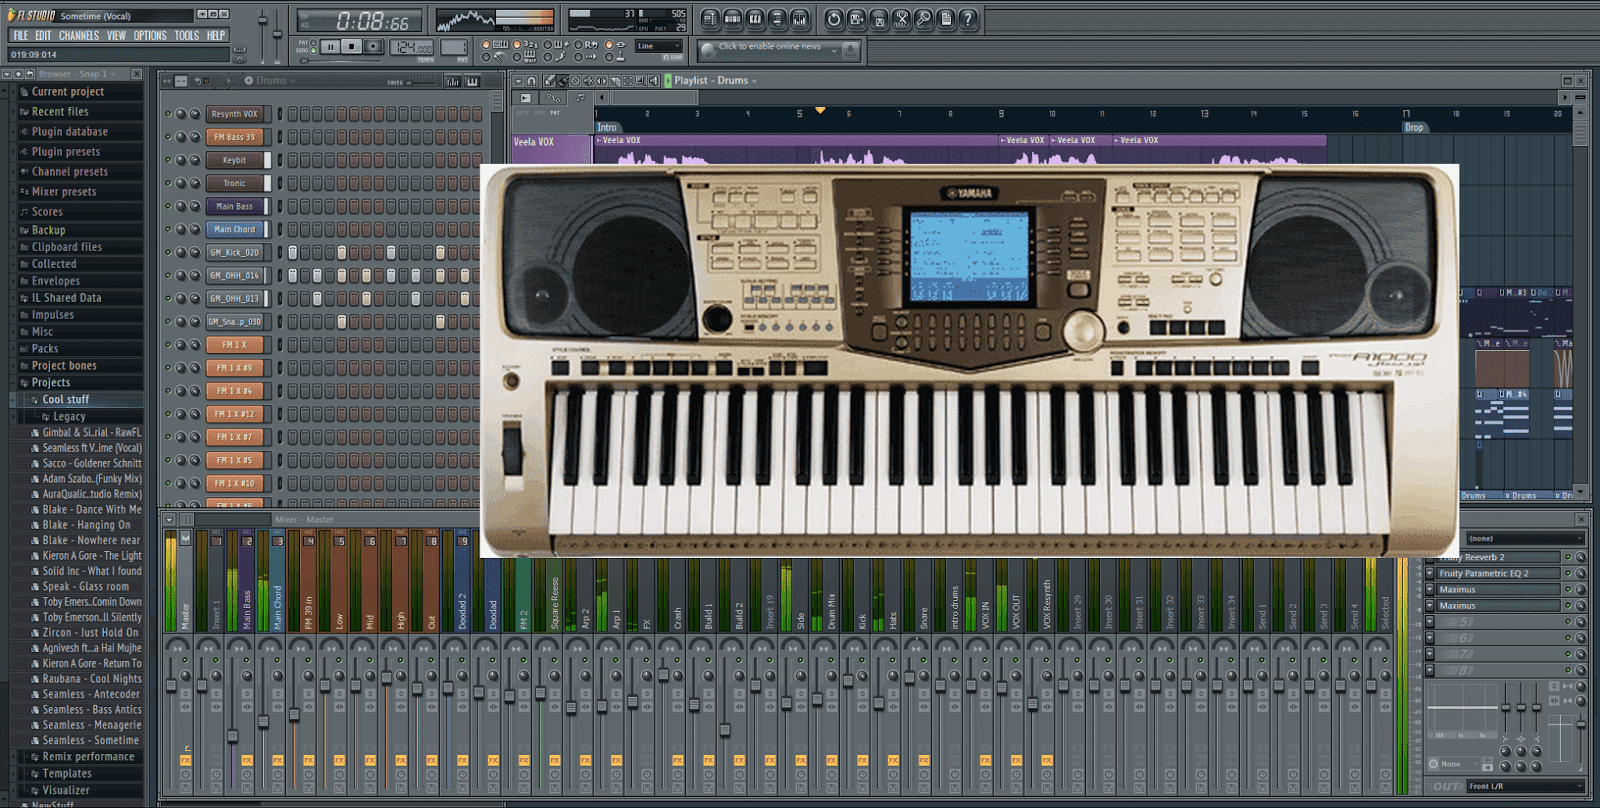The height and width of the screenshot is (808, 1600).
Task: Click the Master track fader in mixer
Action: pos(171,685)
